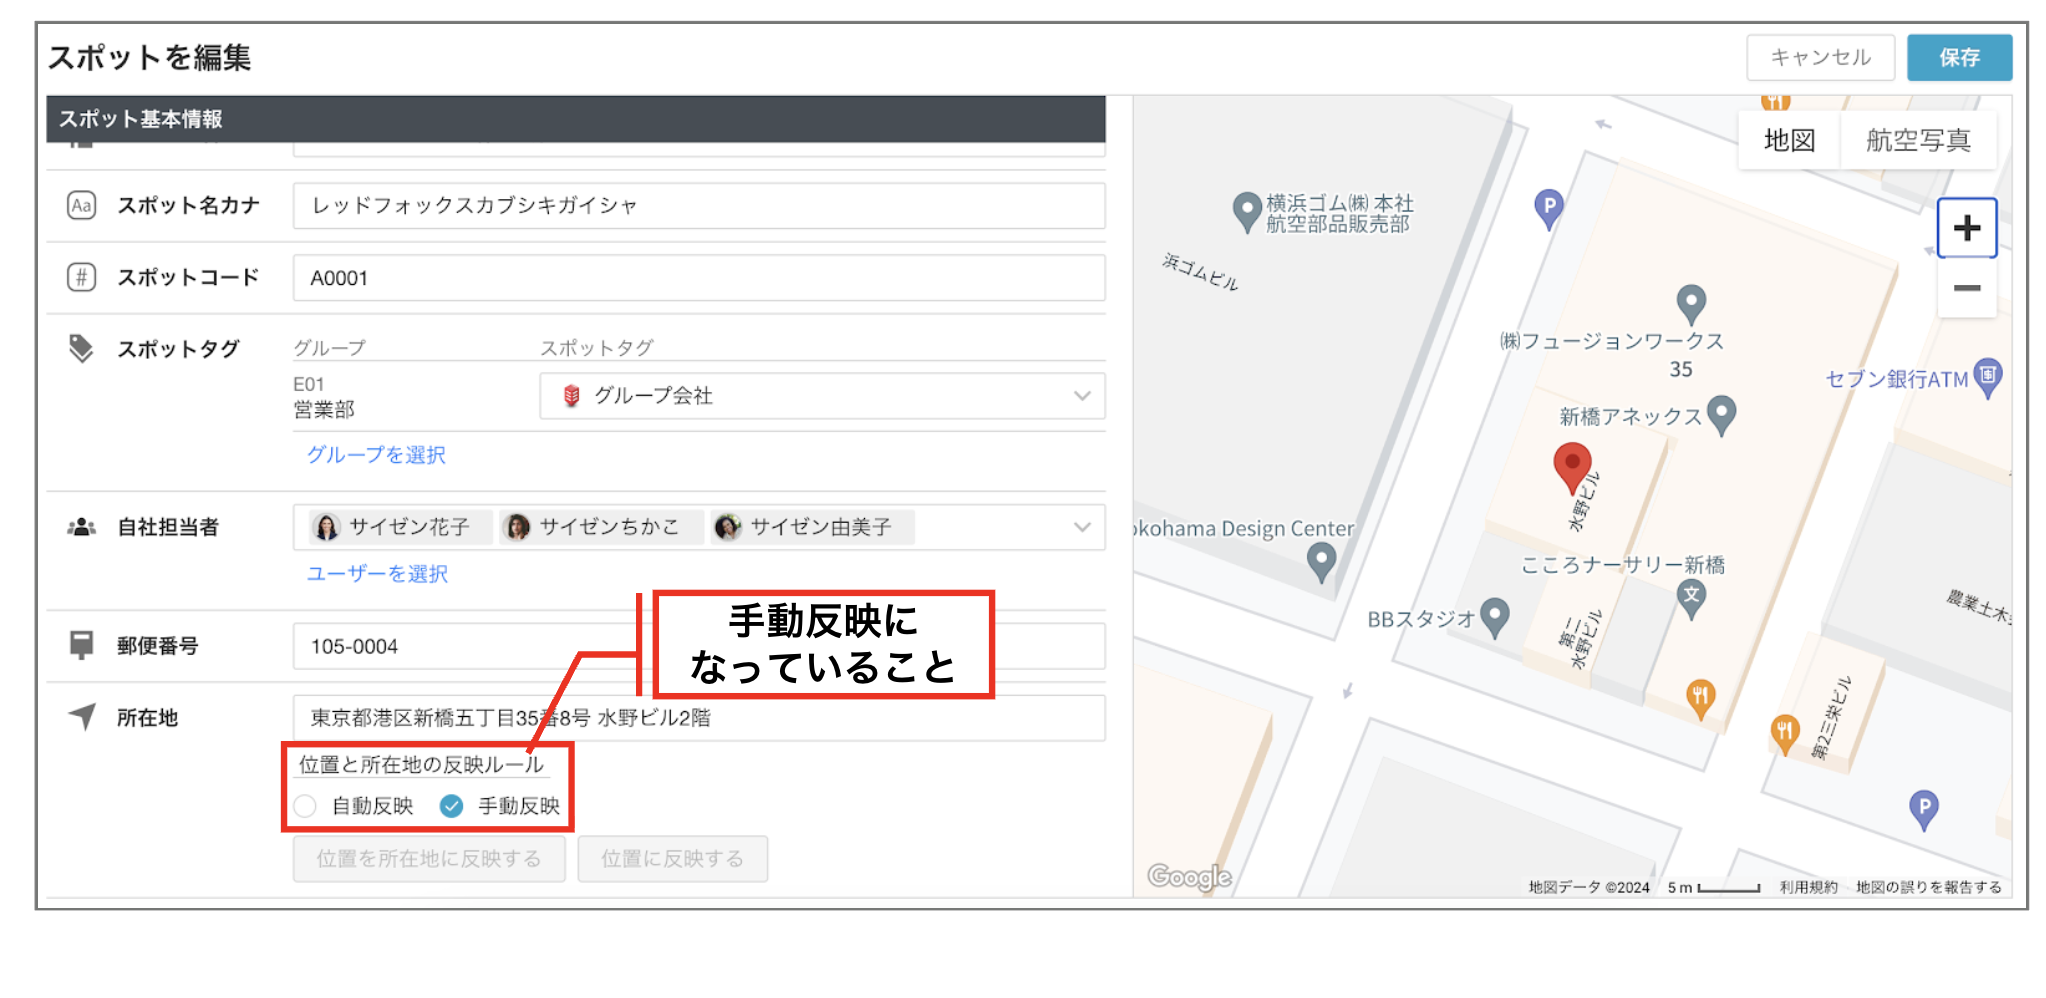Click the red spot pin on map
2046x998 pixels.
[x=1572, y=467]
